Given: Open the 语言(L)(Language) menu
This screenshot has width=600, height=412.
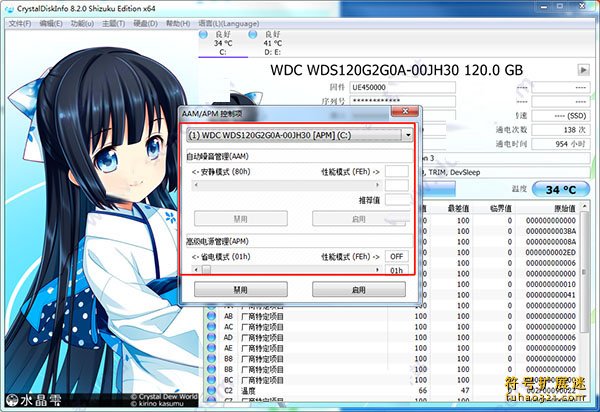Looking at the screenshot, I should tap(229, 24).
